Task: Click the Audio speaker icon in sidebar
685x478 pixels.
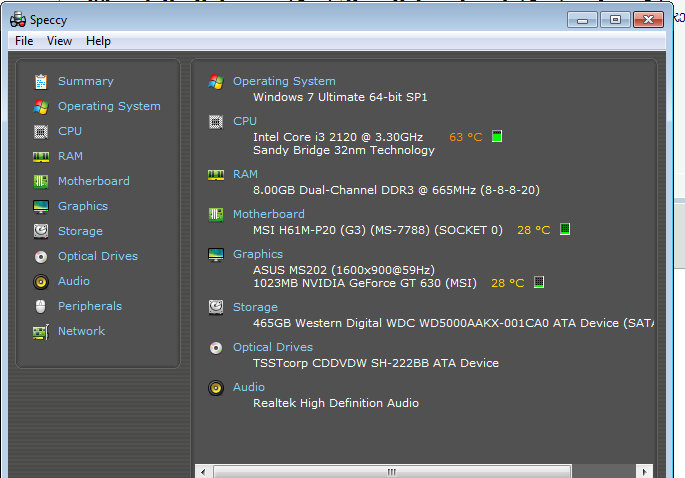Action: (41, 282)
